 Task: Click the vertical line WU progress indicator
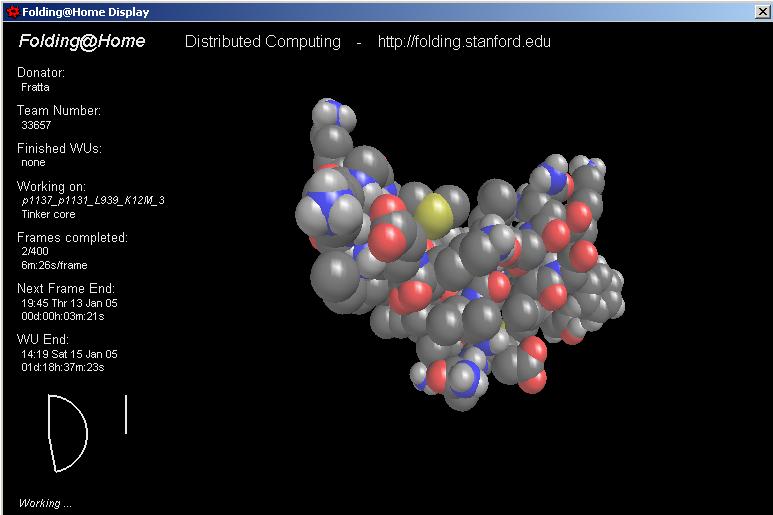(126, 414)
